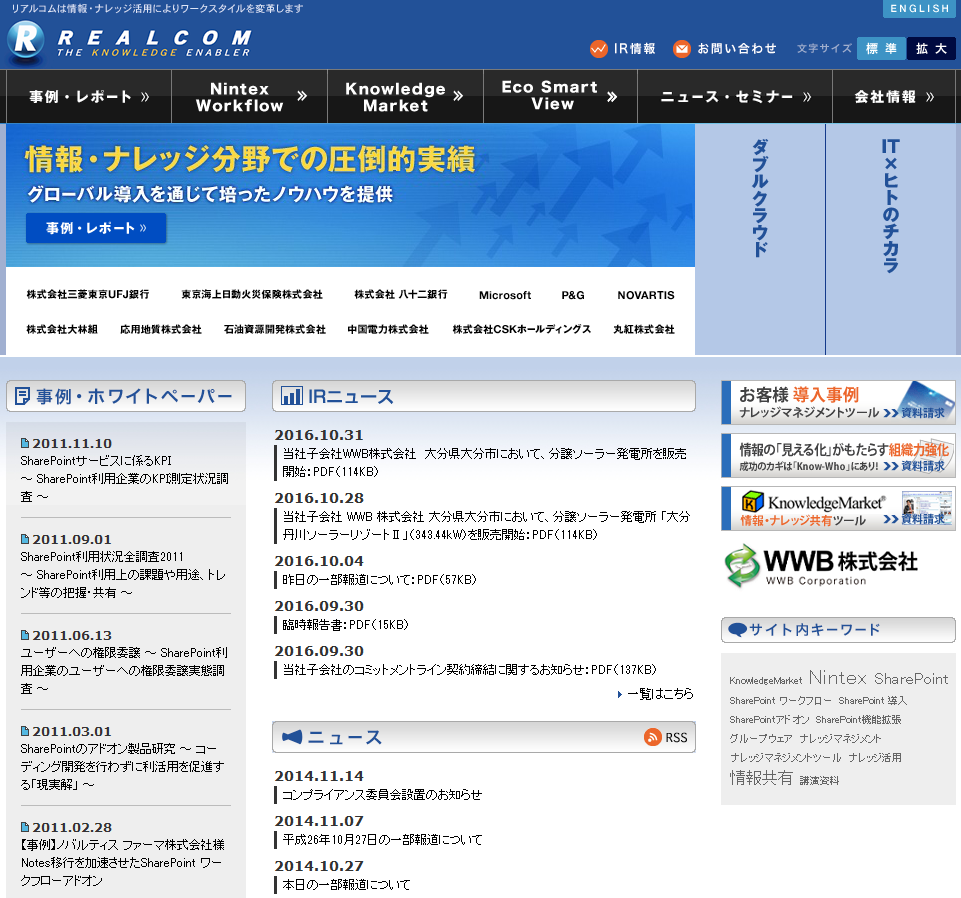This screenshot has width=961, height=898.
Task: Click the ナレッジマネジメントツール keyword tag
Action: [785, 758]
